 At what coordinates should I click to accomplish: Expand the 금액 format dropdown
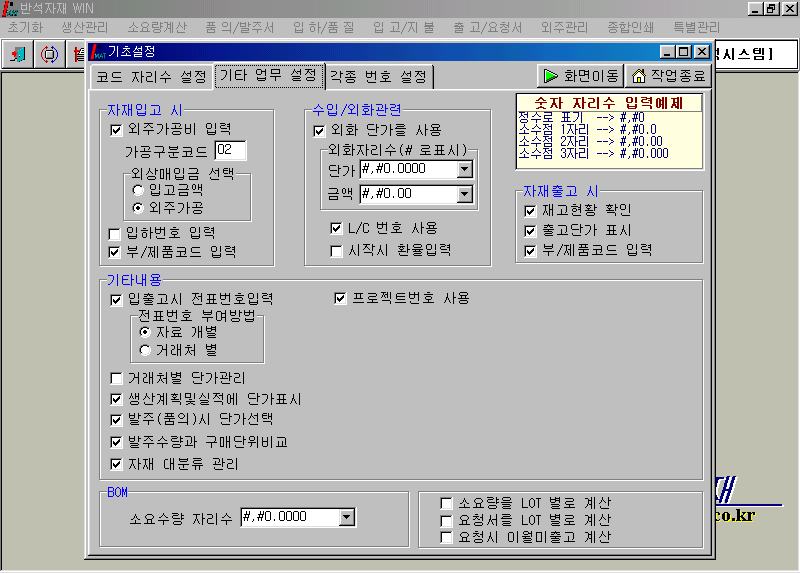[465, 194]
